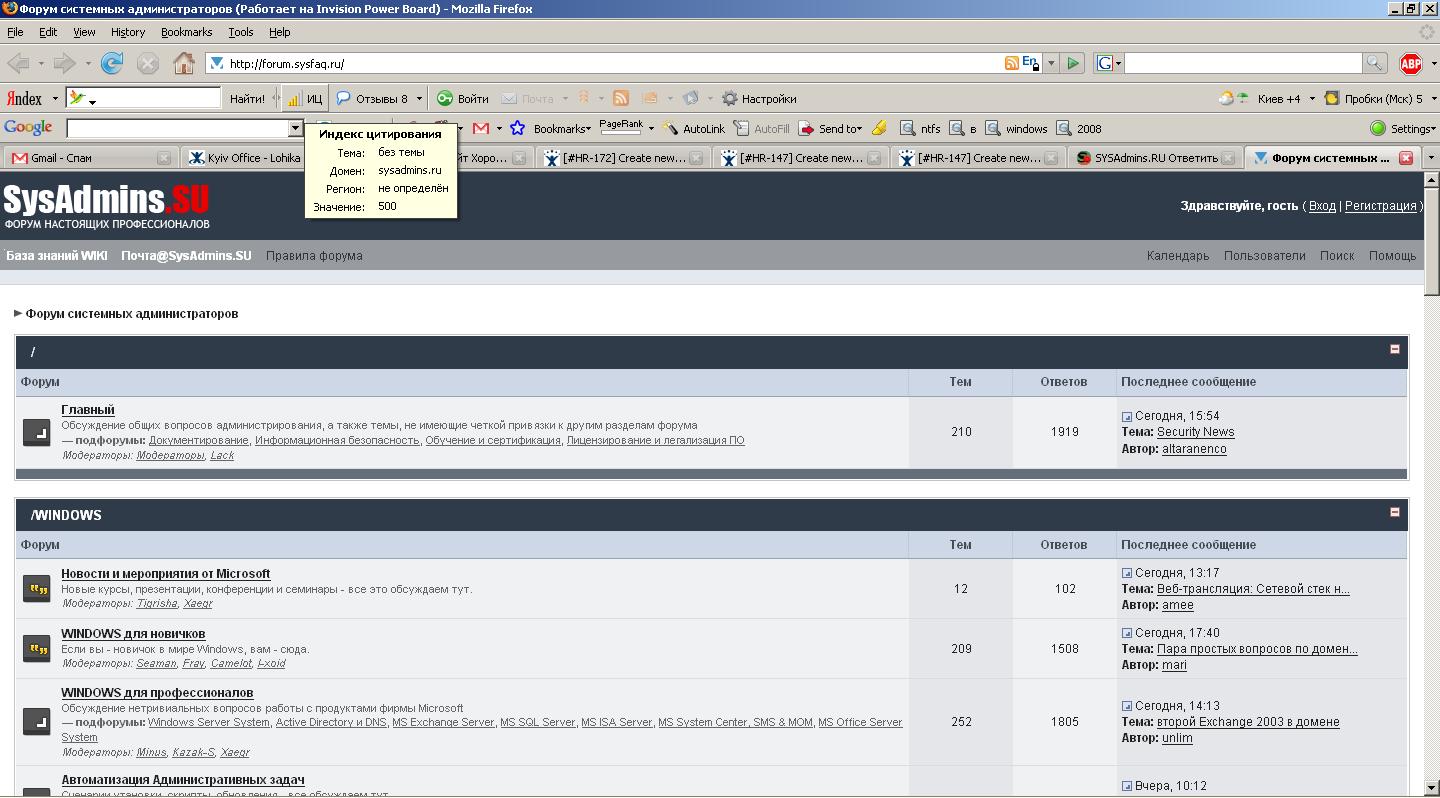Viewport: 1440px width, 798px height.
Task: Click the PageRank indicator
Action: pos(621,127)
